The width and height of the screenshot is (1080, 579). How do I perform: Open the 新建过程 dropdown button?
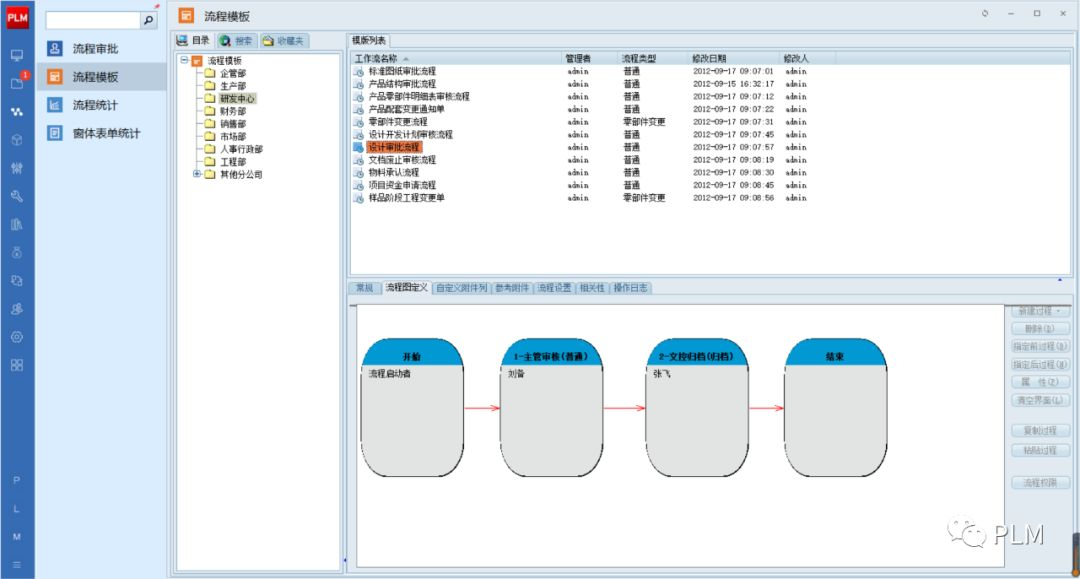(x=1041, y=312)
